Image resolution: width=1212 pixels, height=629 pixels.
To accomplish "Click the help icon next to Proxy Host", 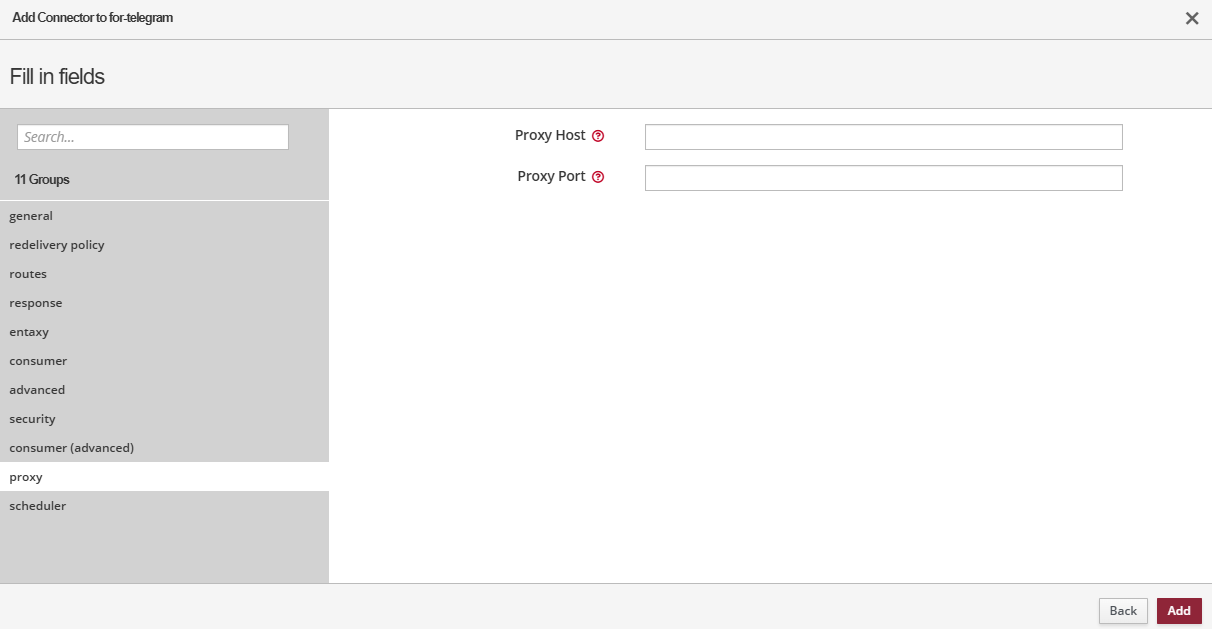I will tap(598, 136).
